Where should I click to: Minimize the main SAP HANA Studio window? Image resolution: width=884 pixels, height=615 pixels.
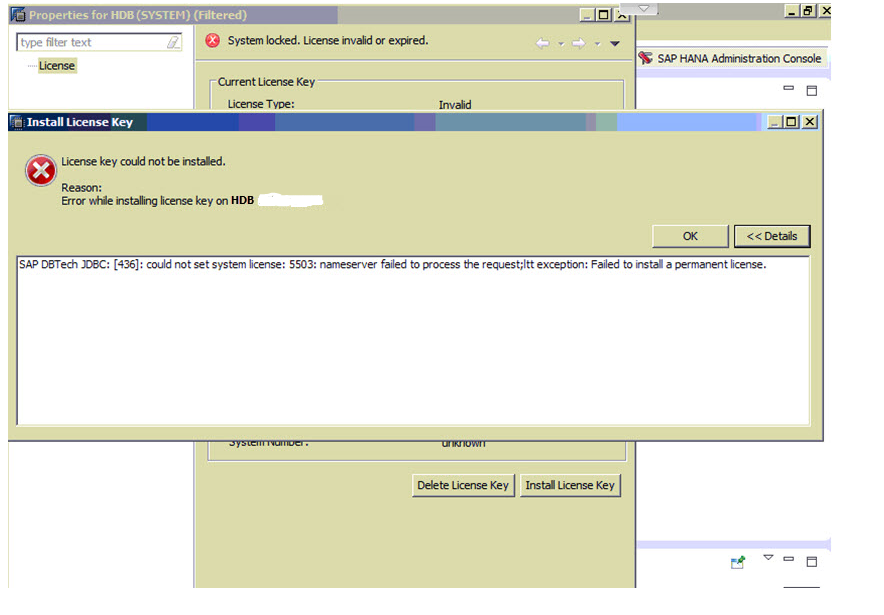(x=792, y=11)
